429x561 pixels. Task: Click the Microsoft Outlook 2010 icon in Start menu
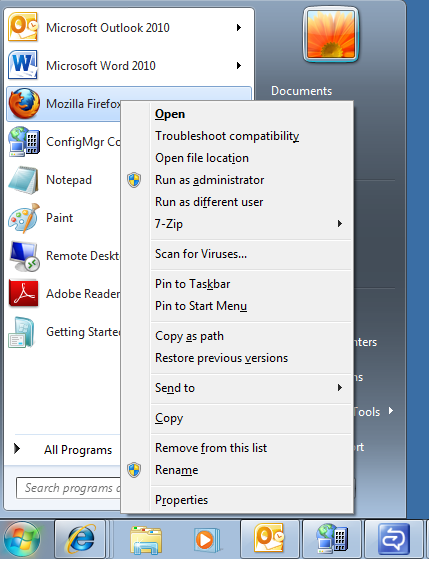tap(23, 27)
